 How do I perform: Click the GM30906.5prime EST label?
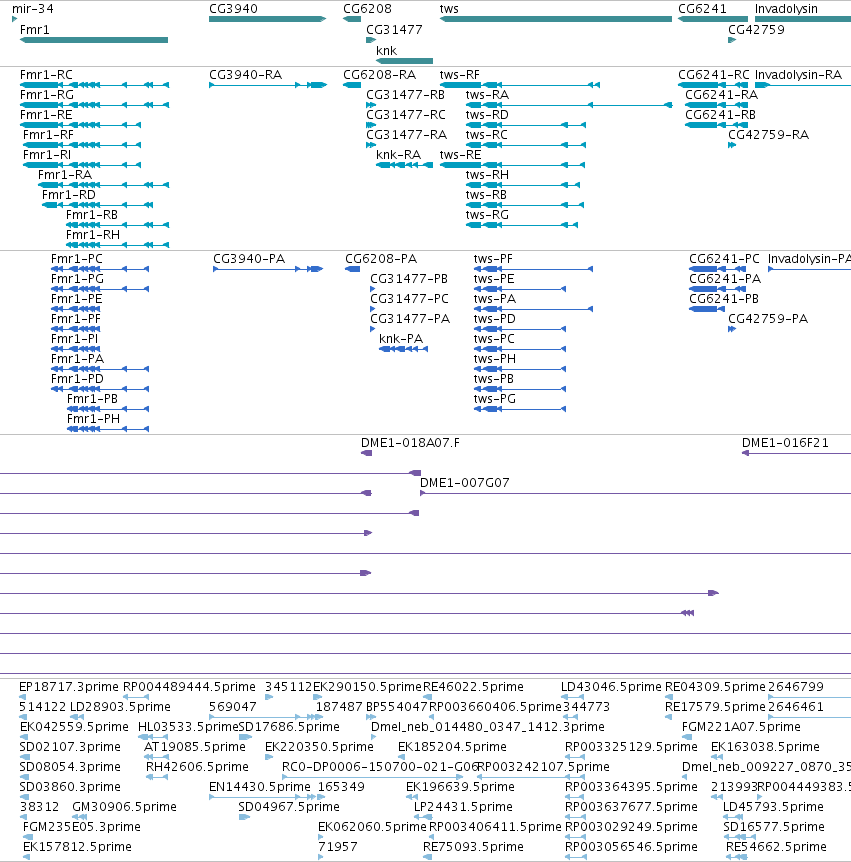[124, 807]
